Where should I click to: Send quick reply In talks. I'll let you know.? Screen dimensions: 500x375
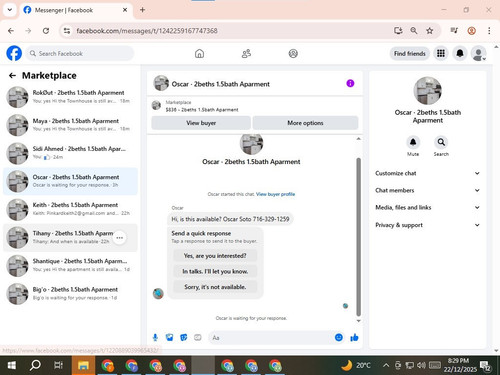pyautogui.click(x=215, y=271)
